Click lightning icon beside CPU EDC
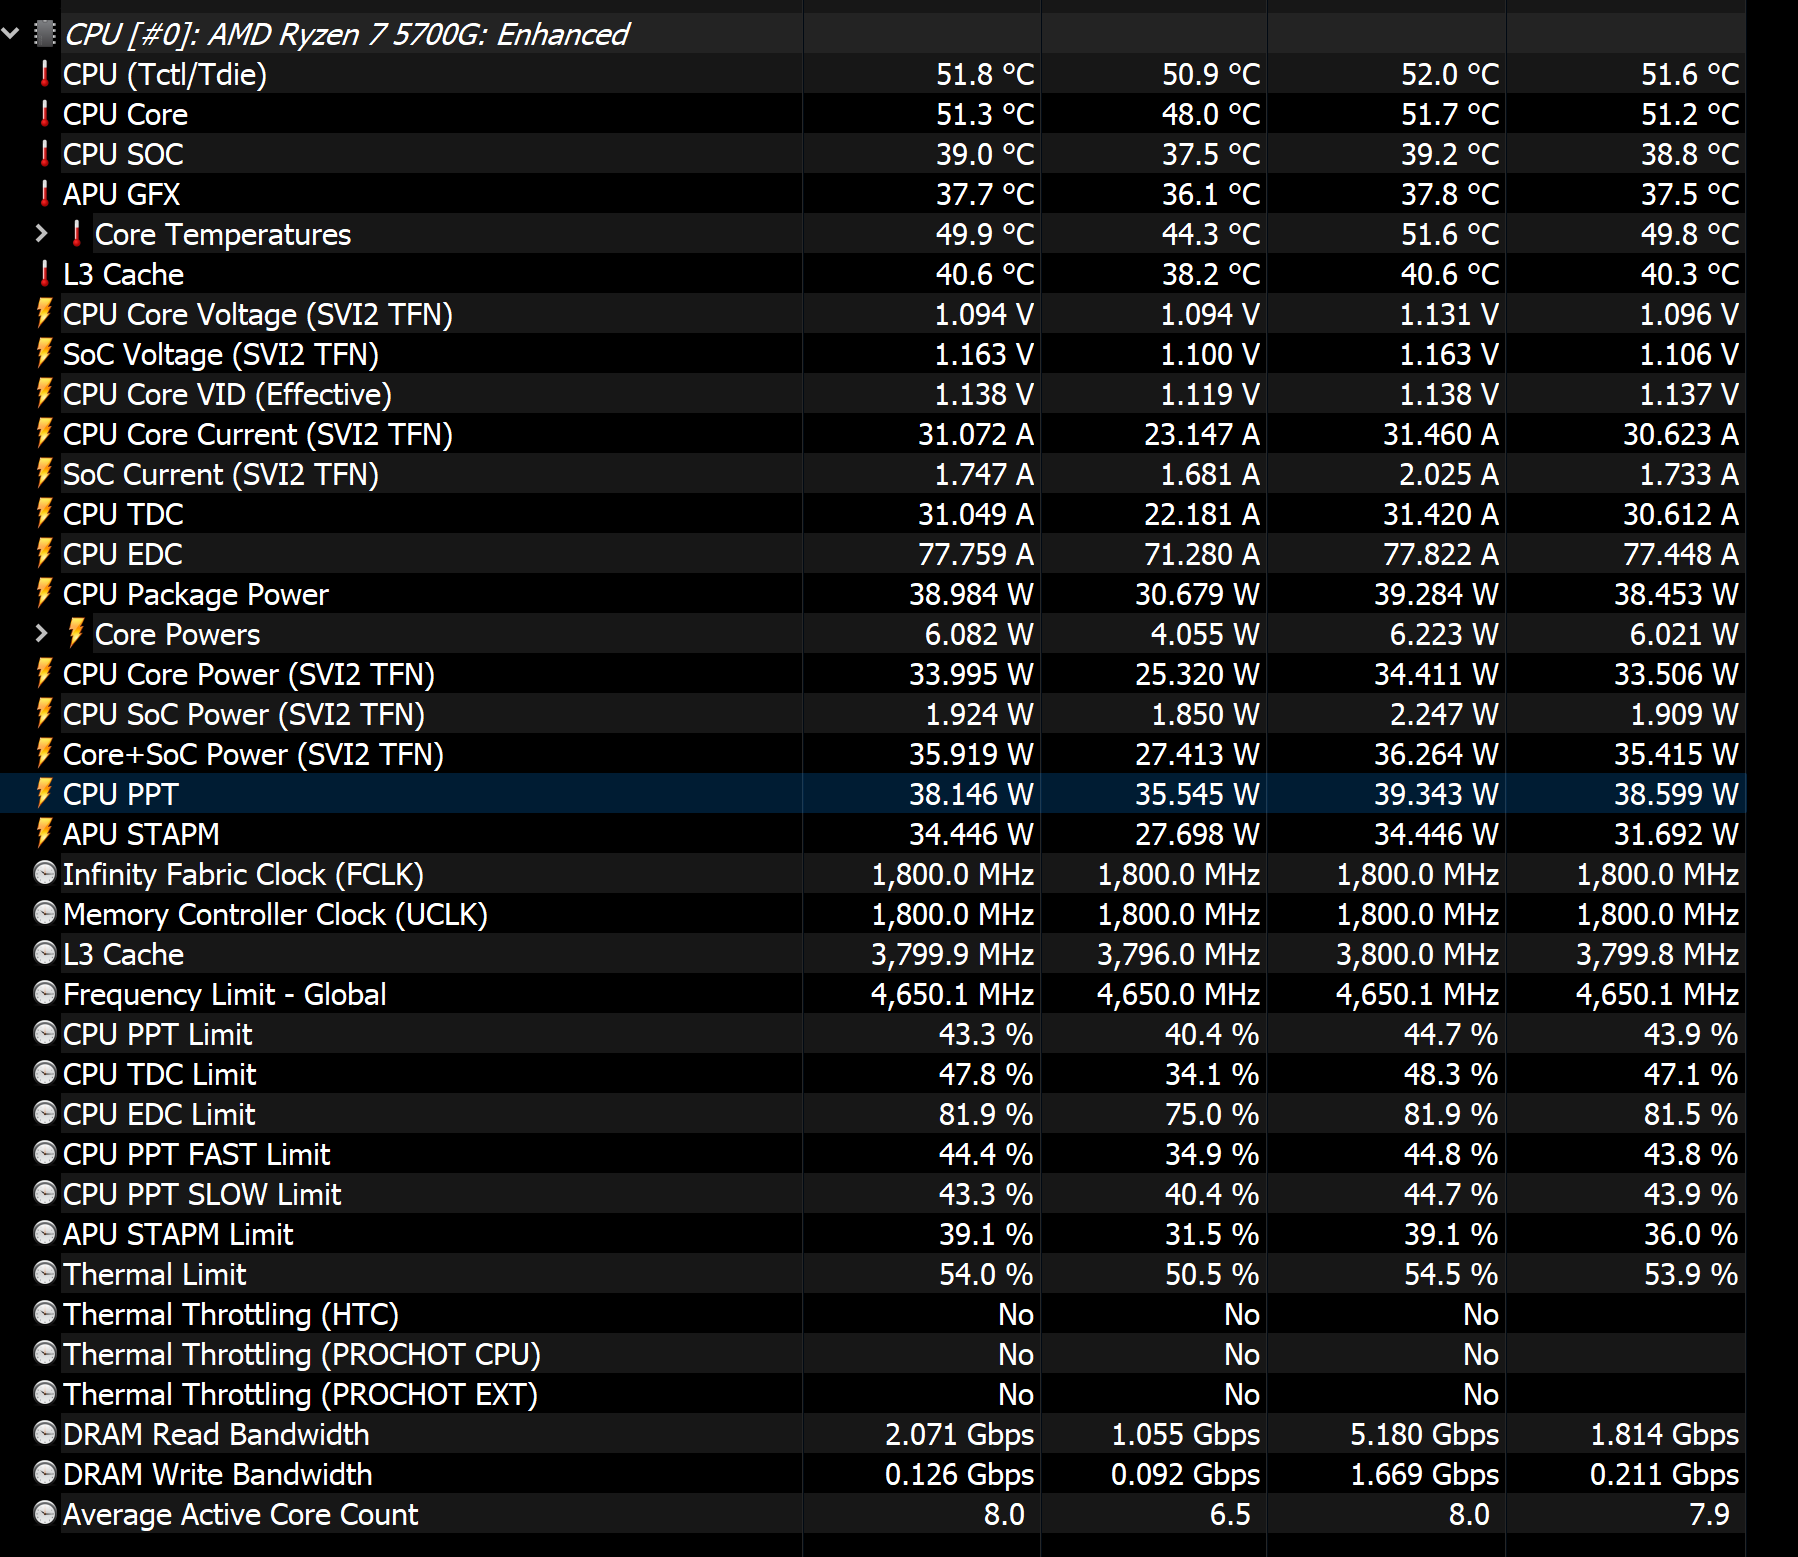 pyautogui.click(x=44, y=553)
